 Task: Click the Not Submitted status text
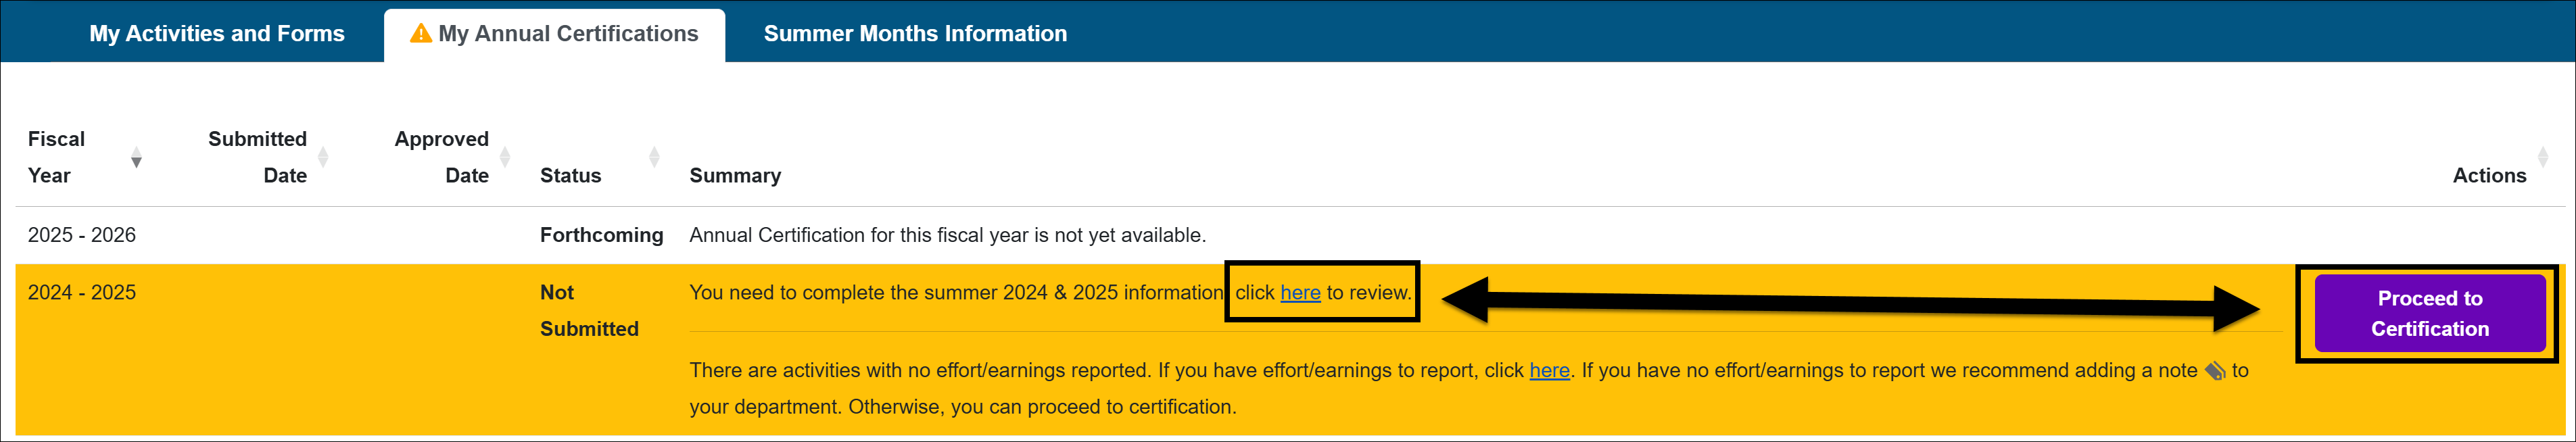pos(589,311)
